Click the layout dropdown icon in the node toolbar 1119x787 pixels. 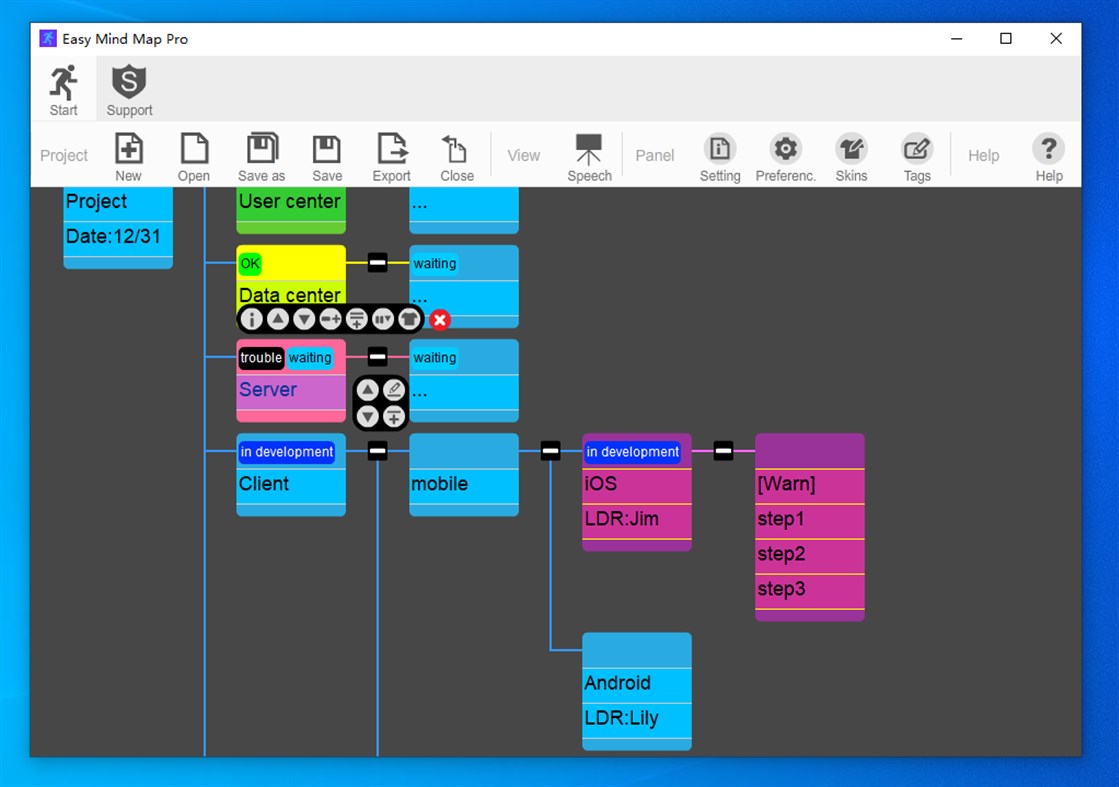[x=382, y=318]
